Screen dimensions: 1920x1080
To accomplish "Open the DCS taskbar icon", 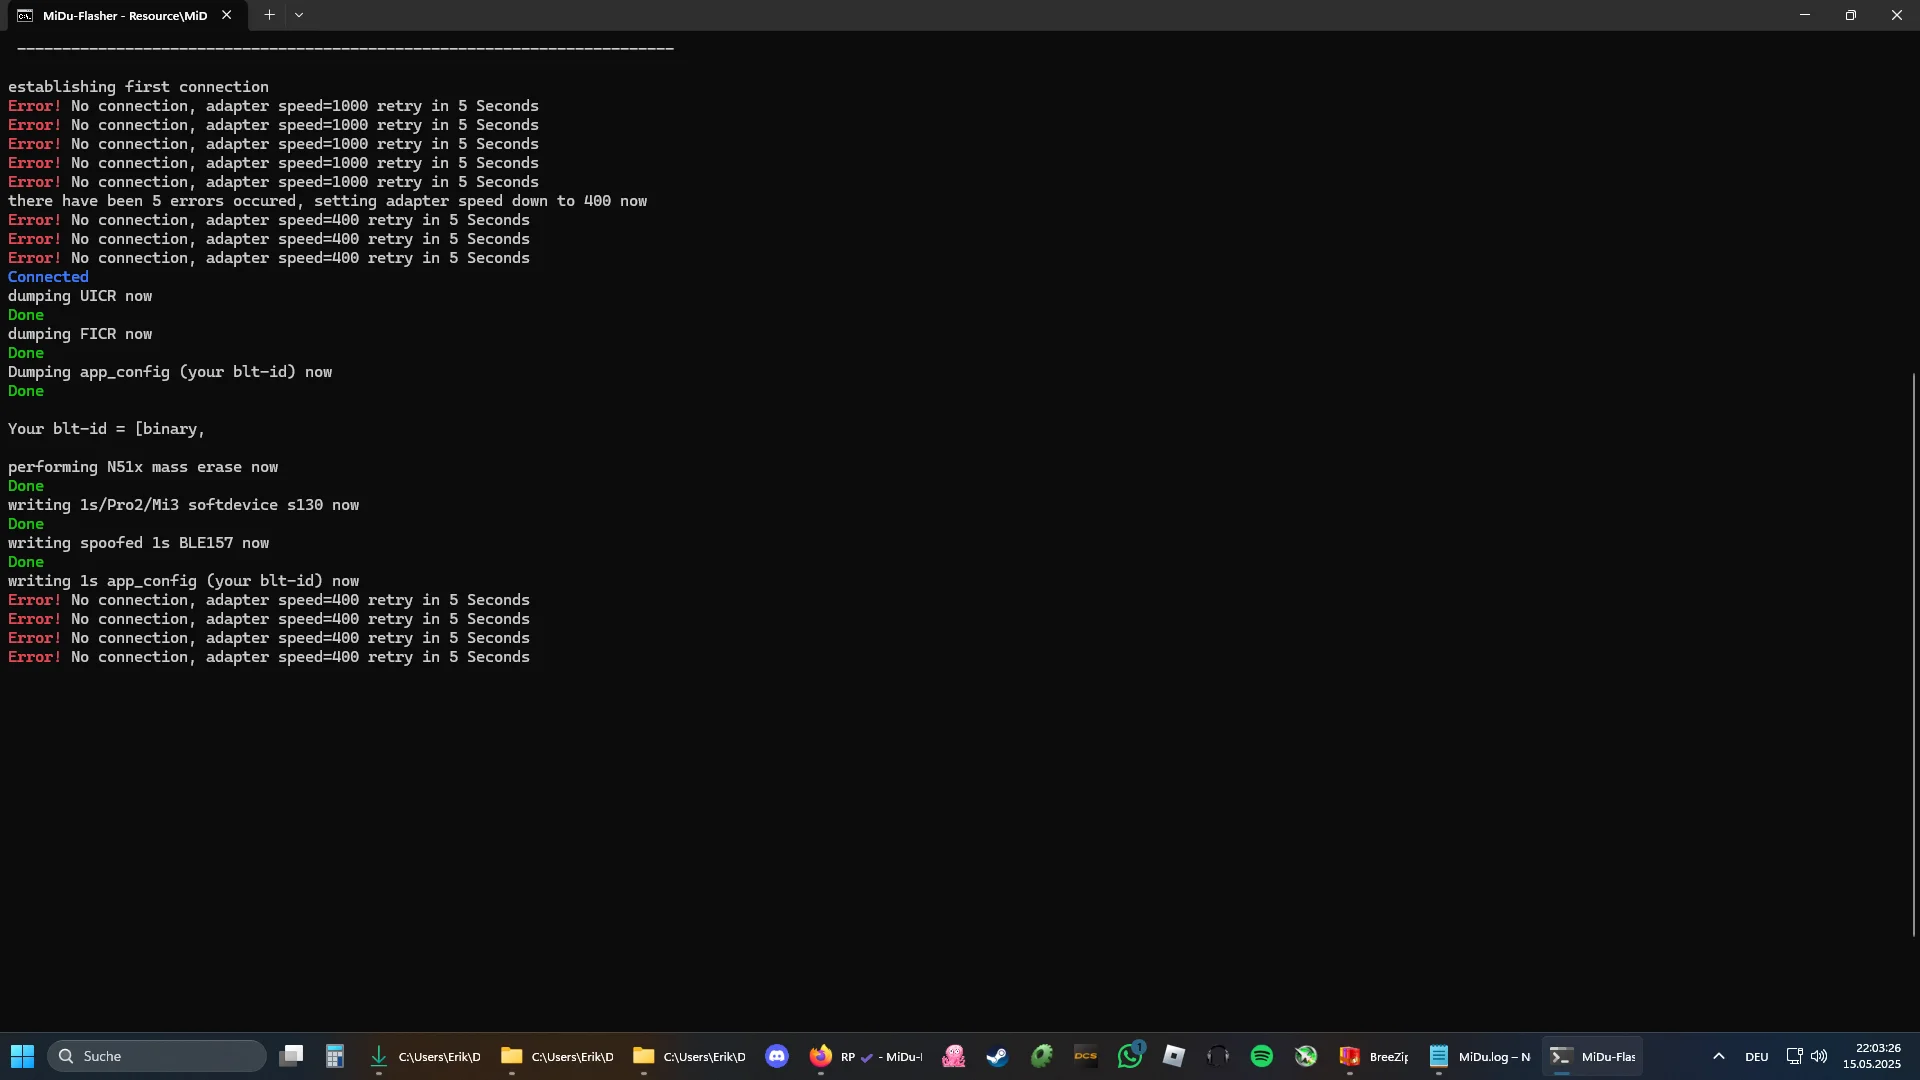I will 1086,1056.
